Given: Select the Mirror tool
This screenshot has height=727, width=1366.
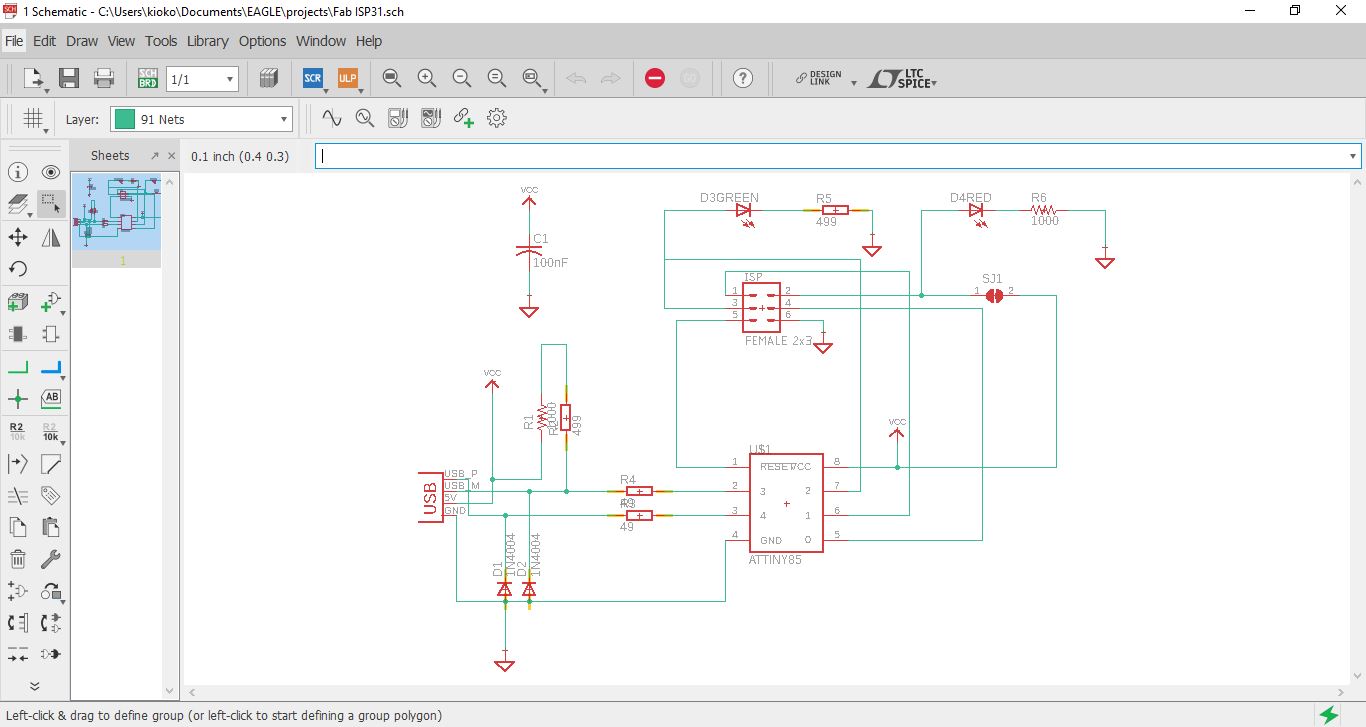Looking at the screenshot, I should [x=51, y=237].
